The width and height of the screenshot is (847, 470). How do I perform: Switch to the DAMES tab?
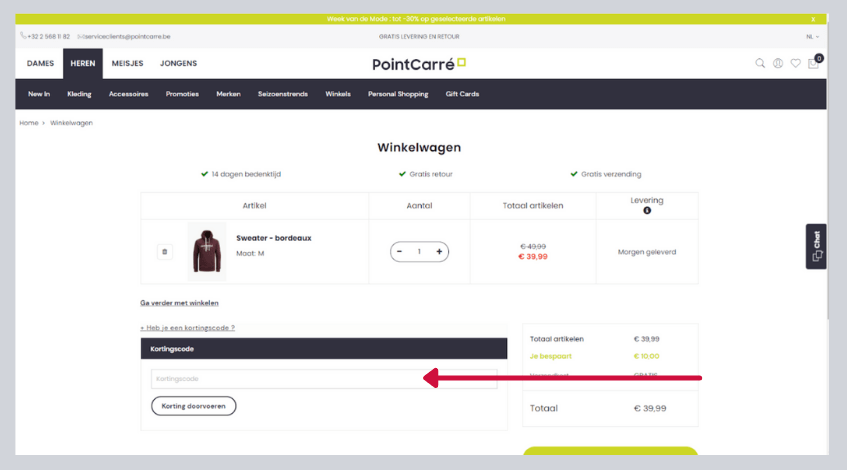[x=40, y=63]
